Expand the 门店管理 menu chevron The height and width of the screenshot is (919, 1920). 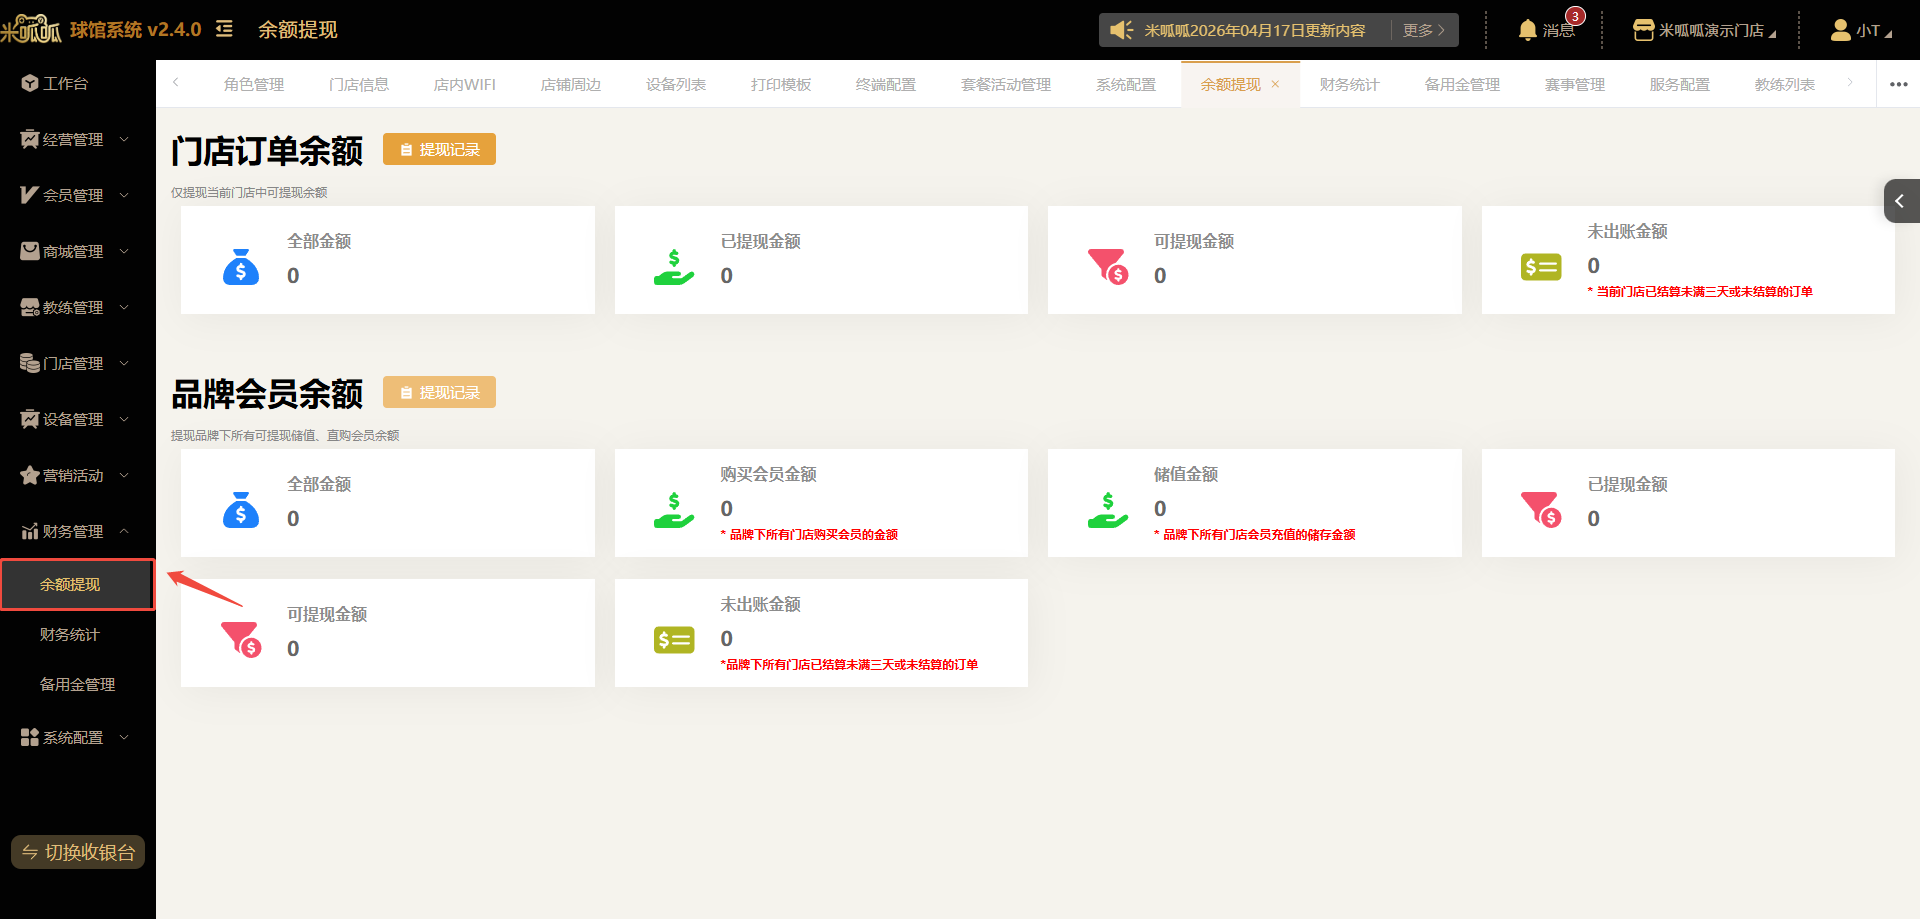click(x=124, y=363)
